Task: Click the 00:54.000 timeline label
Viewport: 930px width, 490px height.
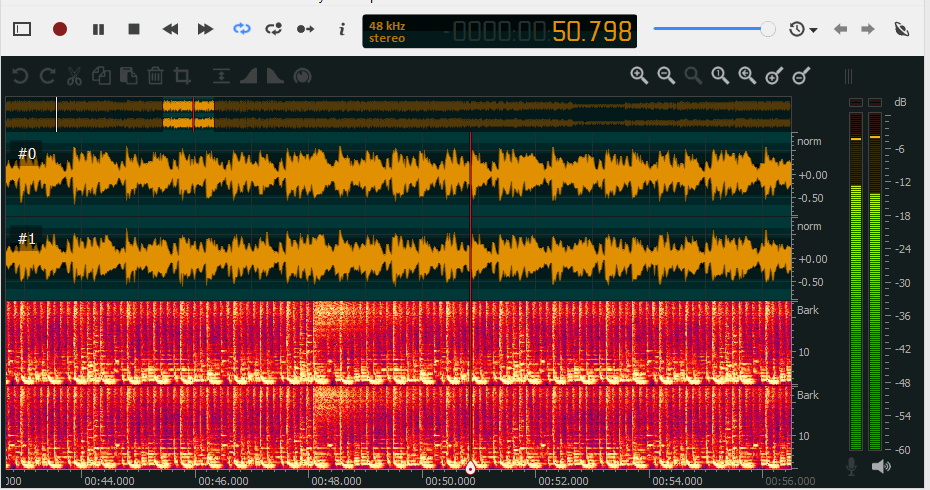Action: (677, 481)
